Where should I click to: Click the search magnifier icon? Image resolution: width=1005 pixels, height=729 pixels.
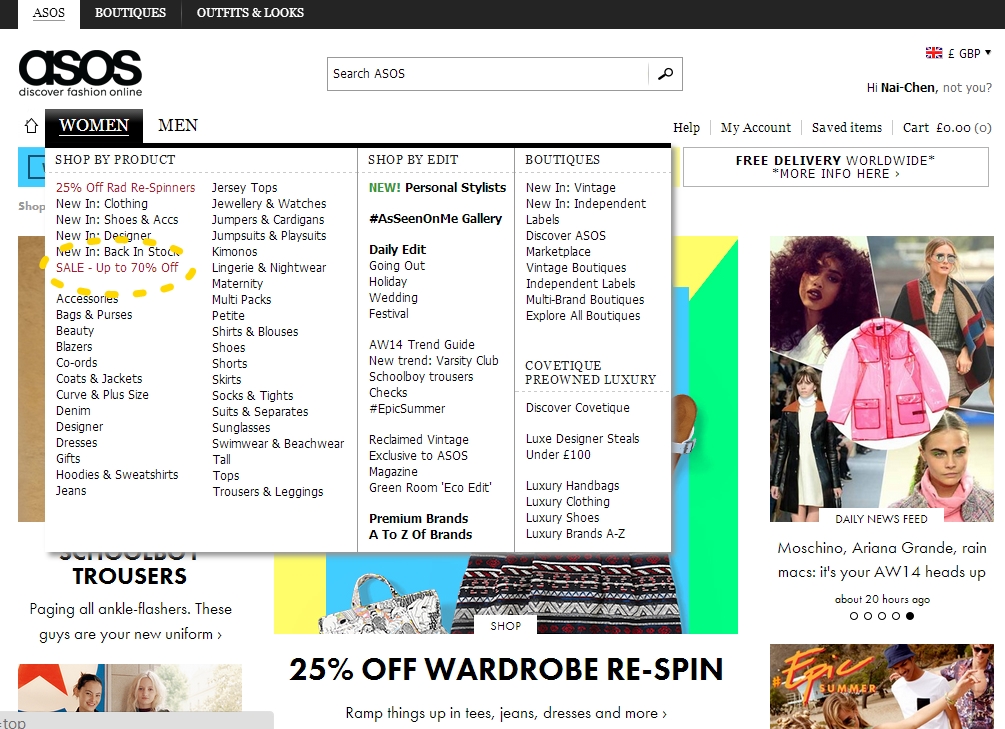click(x=665, y=74)
